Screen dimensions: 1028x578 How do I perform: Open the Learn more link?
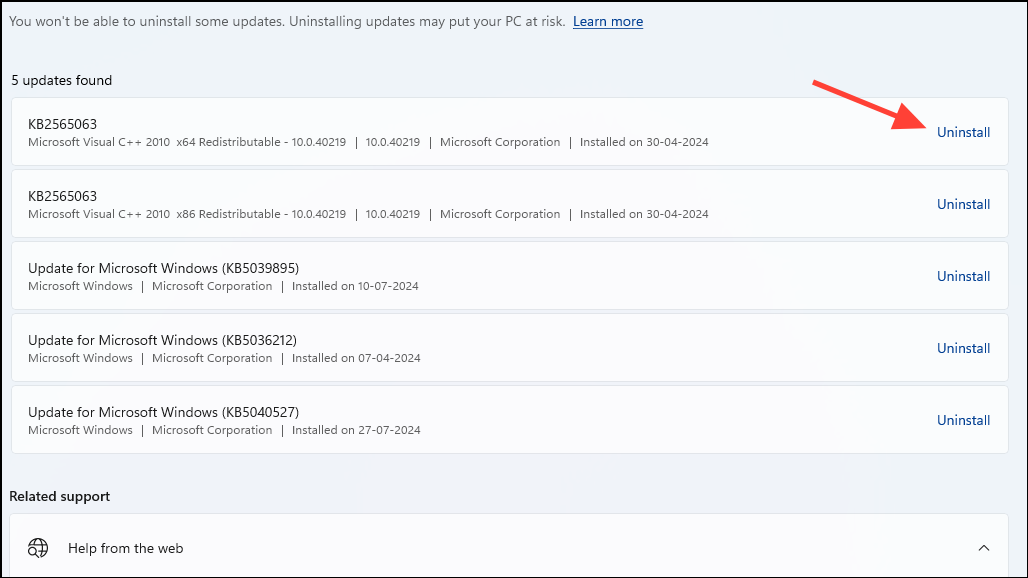click(x=608, y=22)
